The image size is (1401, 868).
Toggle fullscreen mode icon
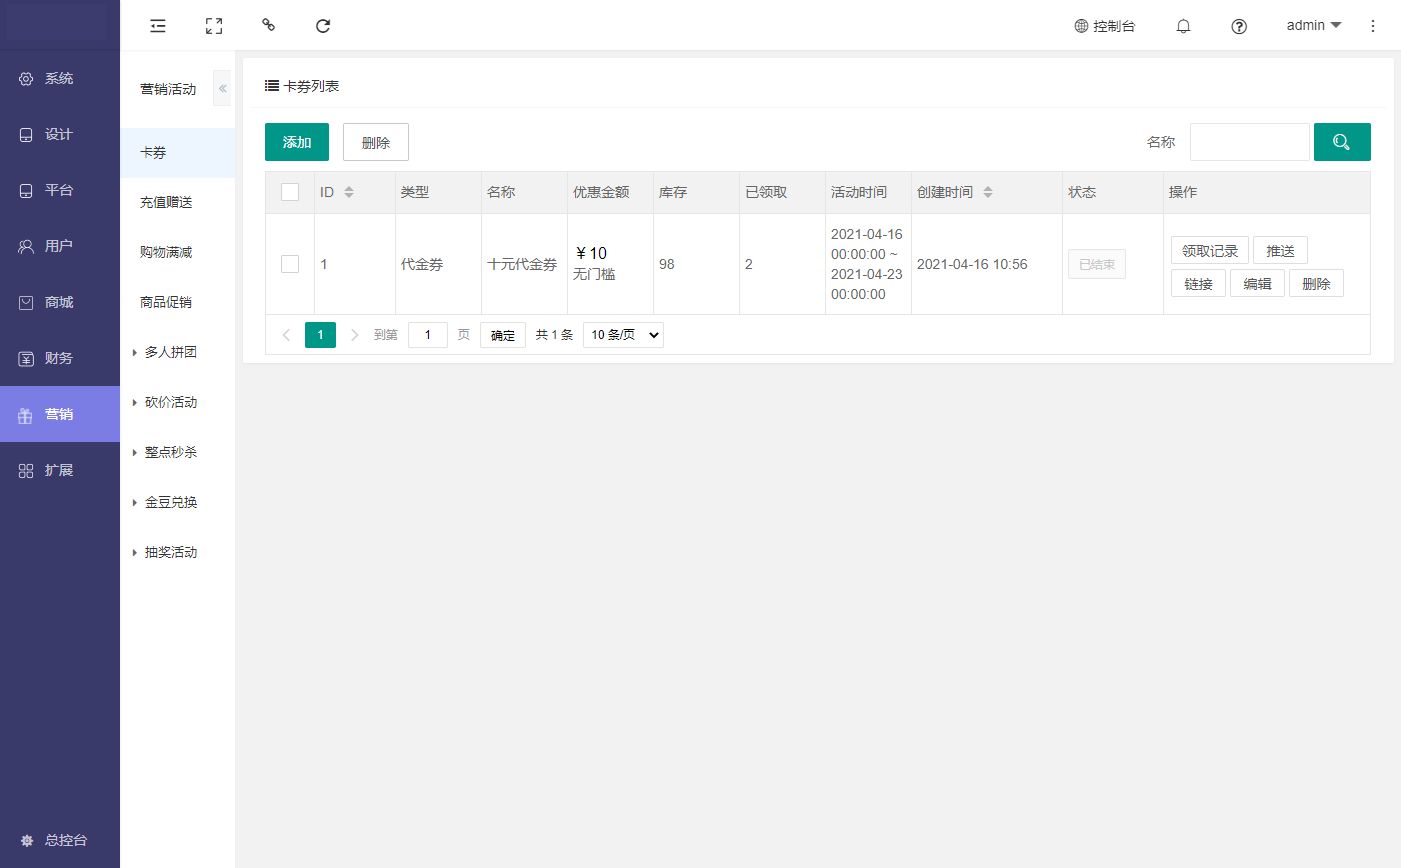click(x=213, y=26)
